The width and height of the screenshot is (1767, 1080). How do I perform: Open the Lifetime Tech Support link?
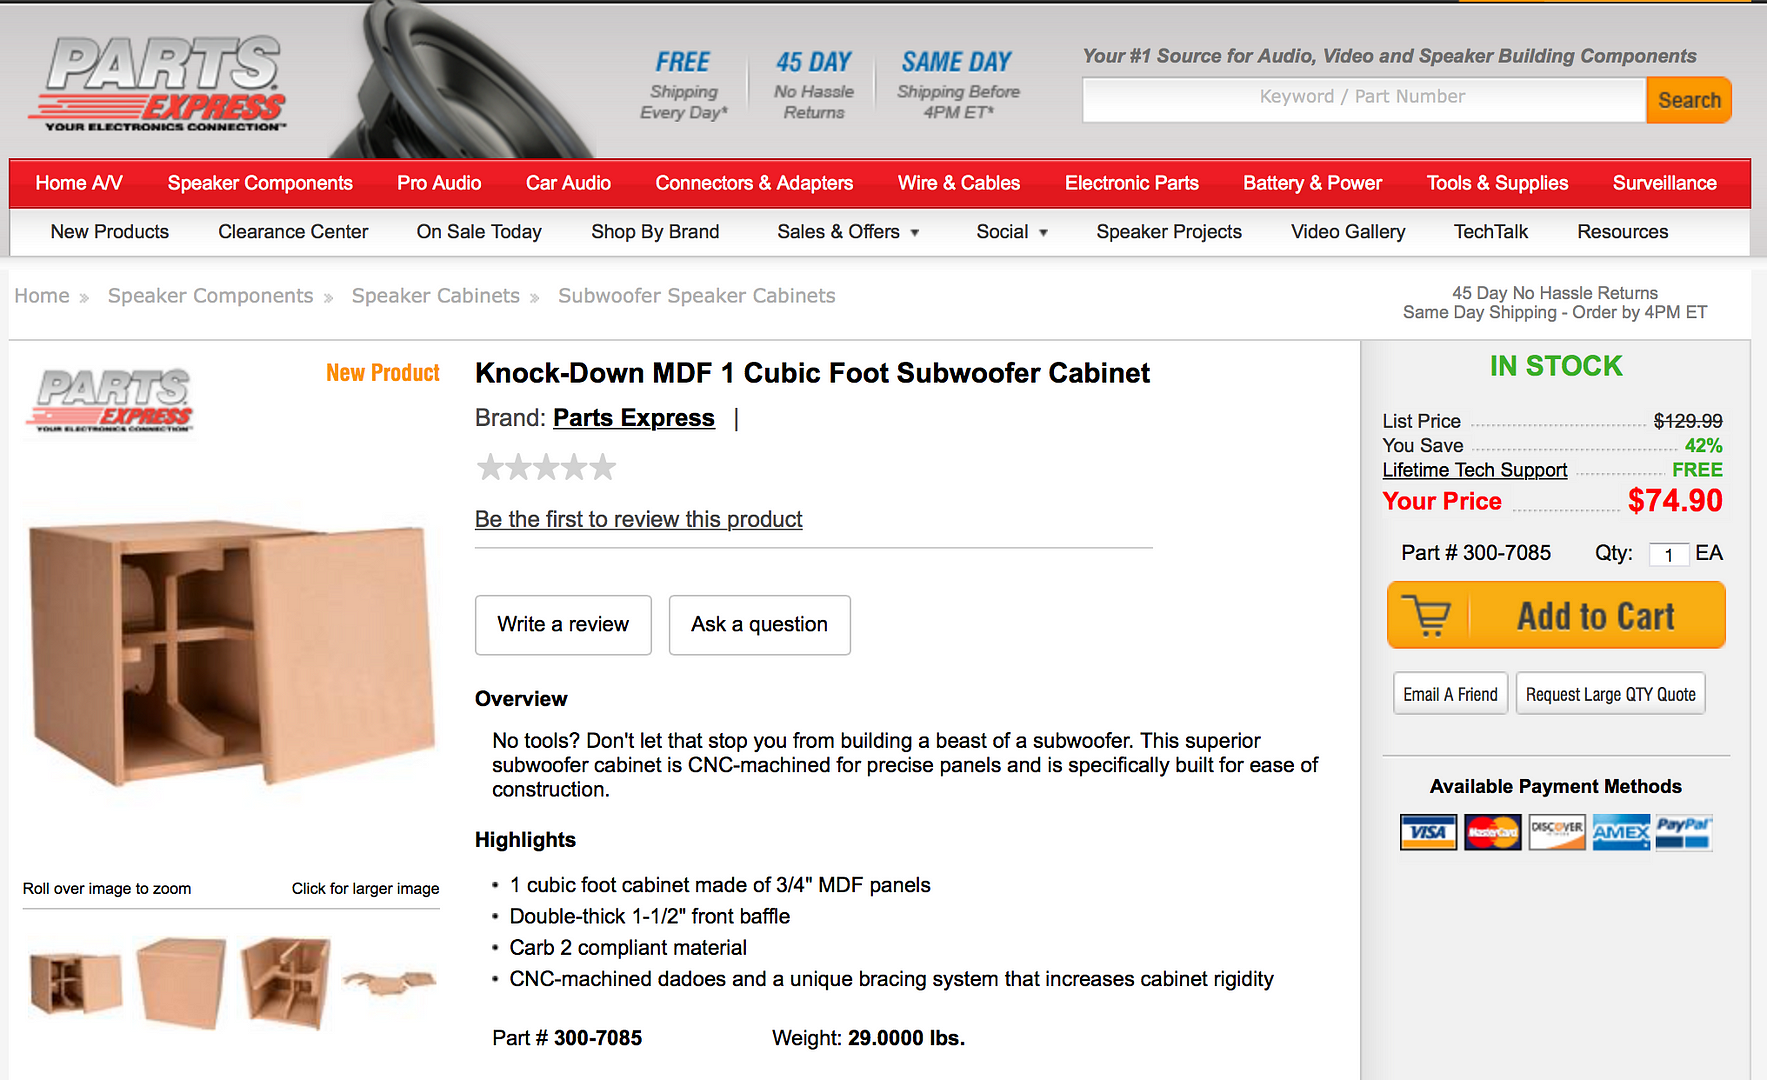point(1475,470)
